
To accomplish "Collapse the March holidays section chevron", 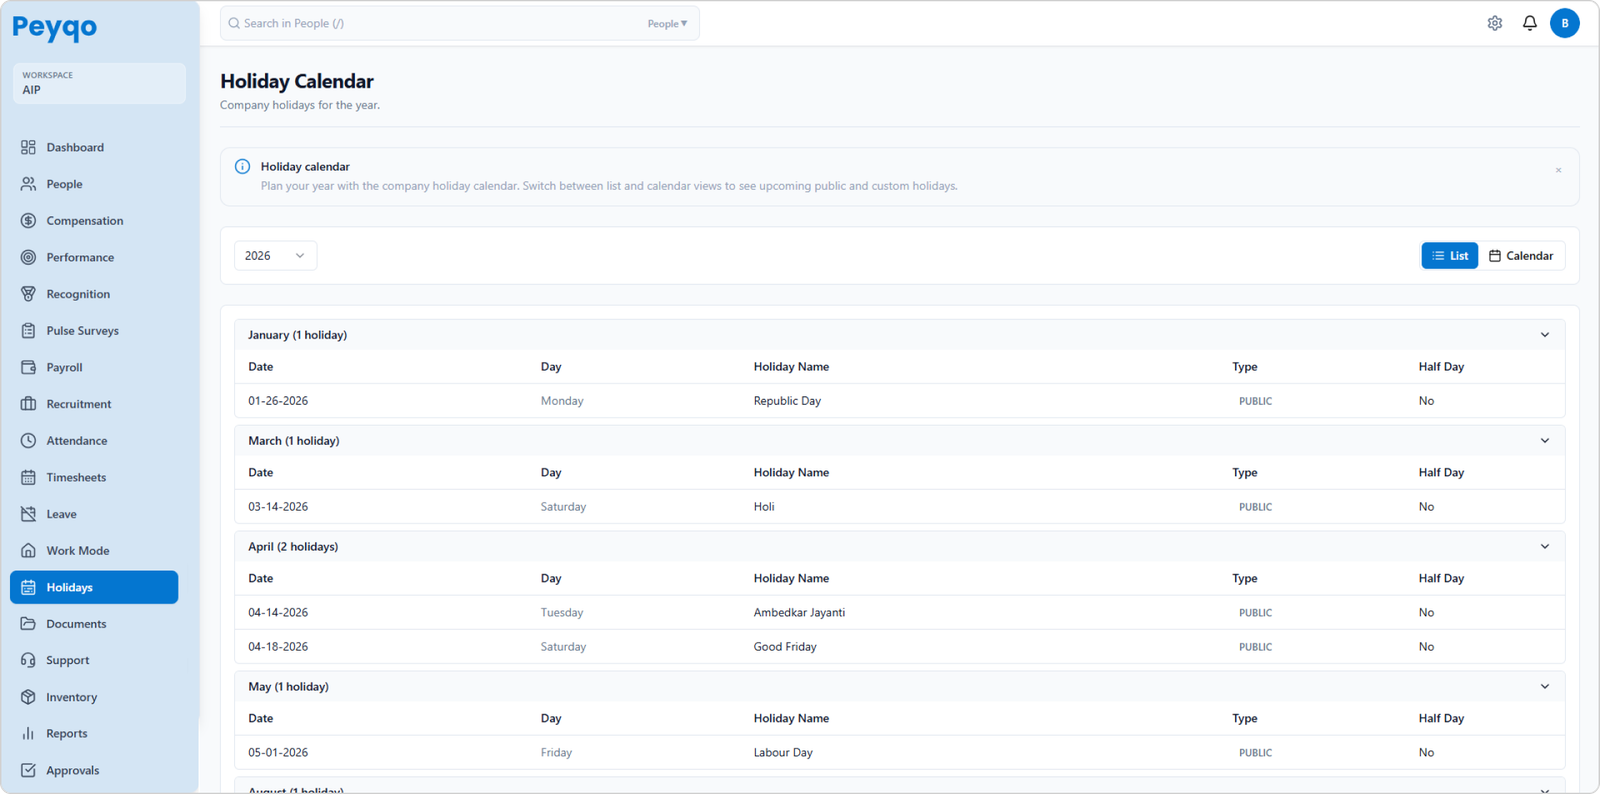I will [x=1545, y=441].
